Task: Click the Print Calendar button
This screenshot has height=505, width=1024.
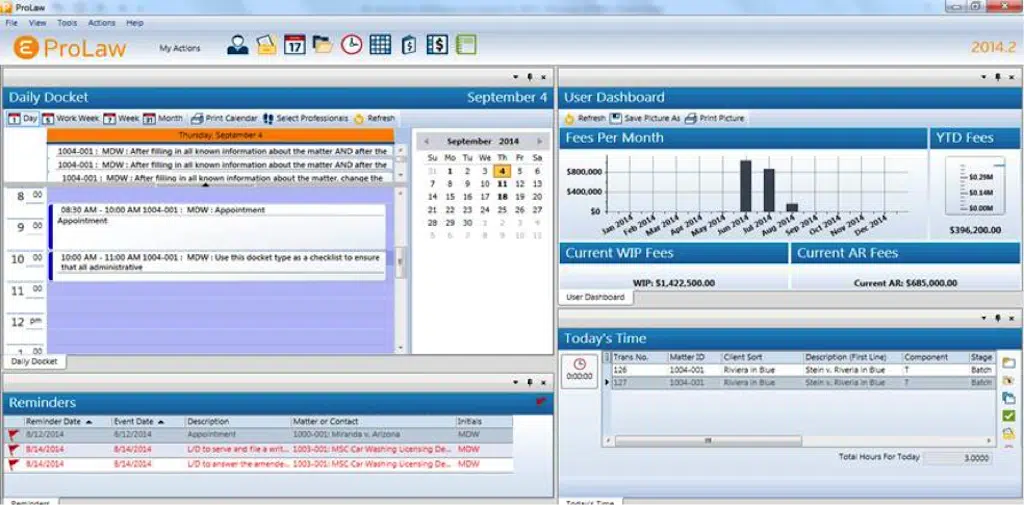Action: (x=224, y=118)
